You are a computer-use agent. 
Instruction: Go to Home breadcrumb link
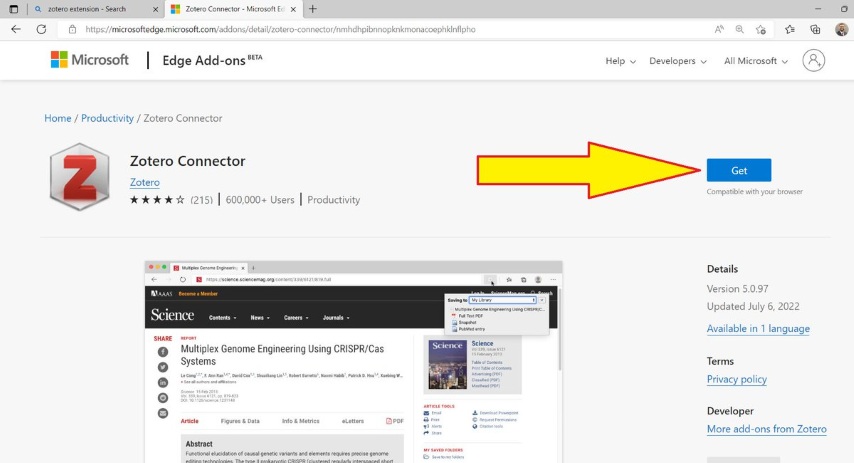57,118
